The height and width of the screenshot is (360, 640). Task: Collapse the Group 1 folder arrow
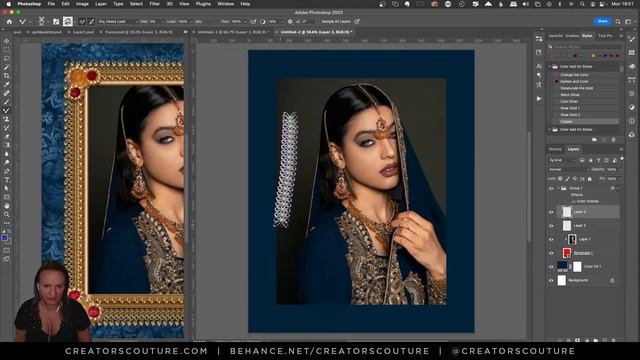tap(558, 189)
